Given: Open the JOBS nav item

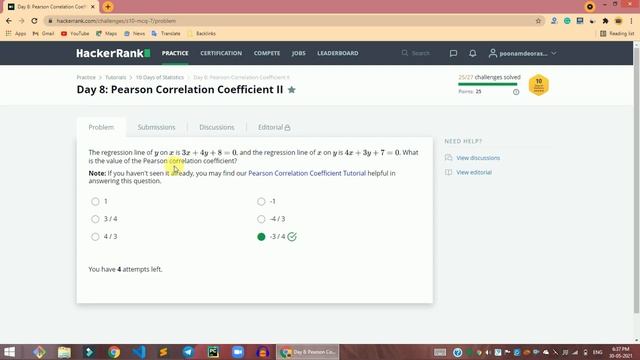Looking at the screenshot, I should pyautogui.click(x=298, y=53).
